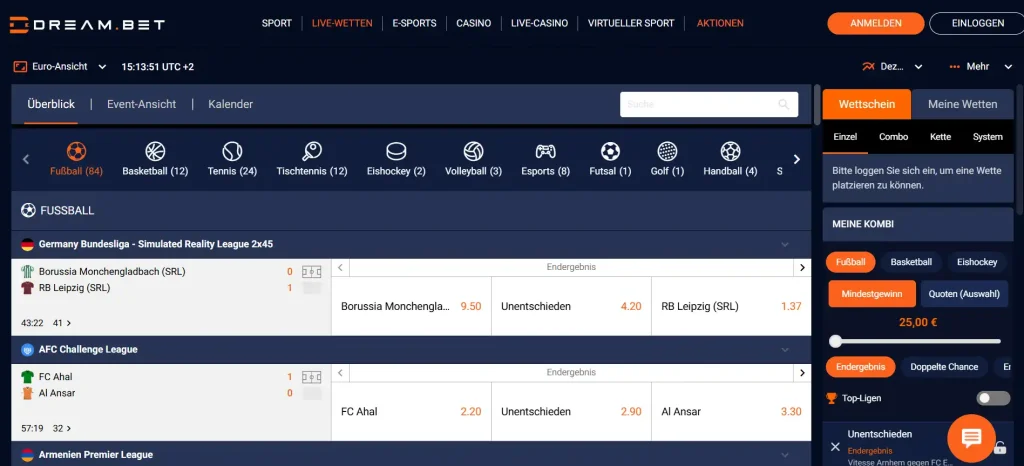Screen dimensions: 1024x466
Task: Select the Endergebnis market chip
Action: [860, 367]
